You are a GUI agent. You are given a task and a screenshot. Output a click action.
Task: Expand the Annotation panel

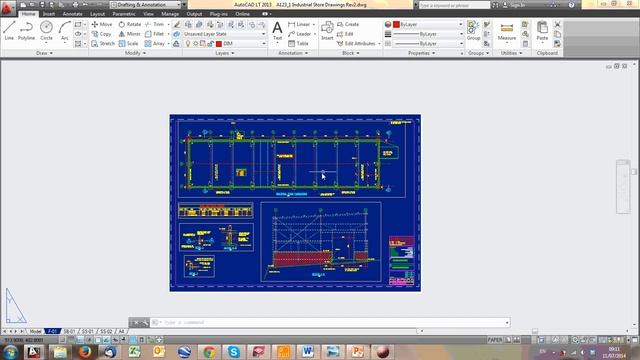[293, 53]
